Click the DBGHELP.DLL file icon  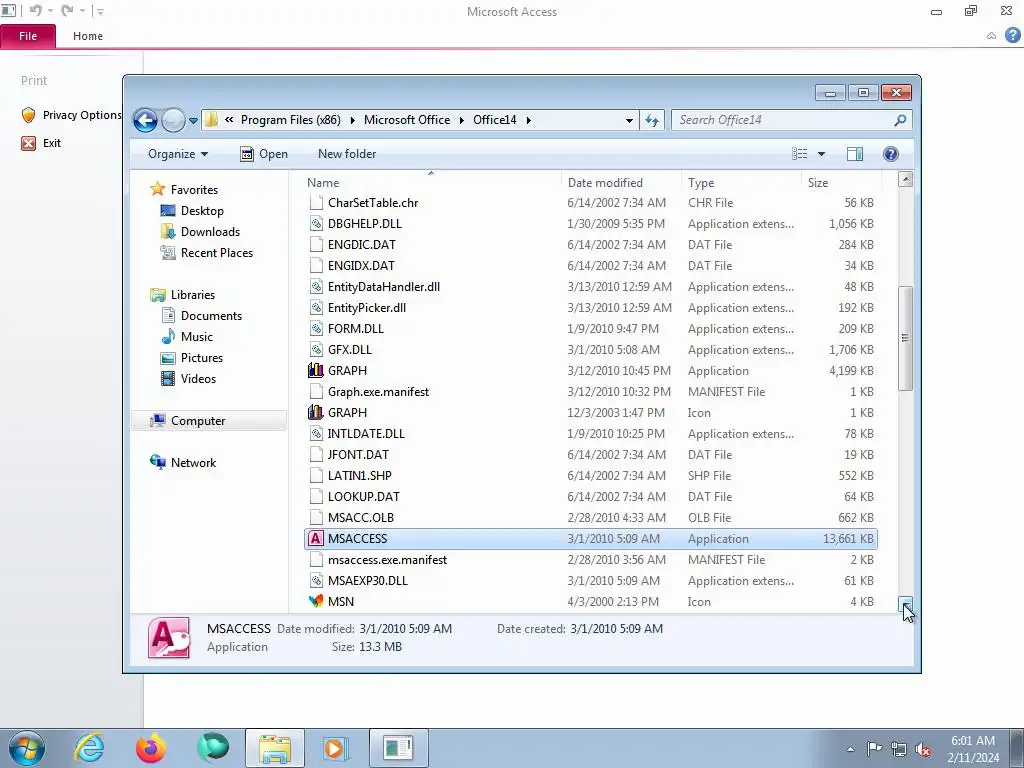click(x=316, y=224)
